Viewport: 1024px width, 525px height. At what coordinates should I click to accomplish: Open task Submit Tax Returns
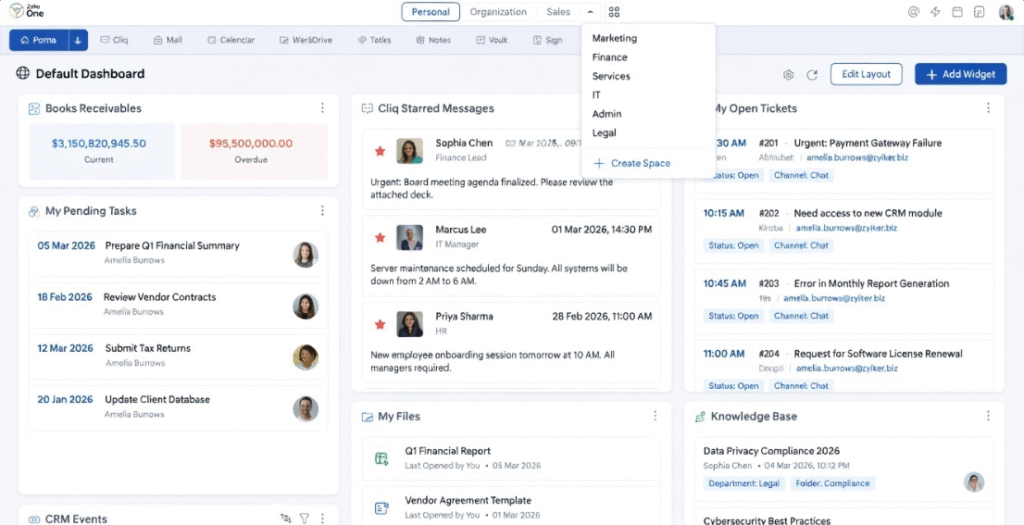[148, 348]
